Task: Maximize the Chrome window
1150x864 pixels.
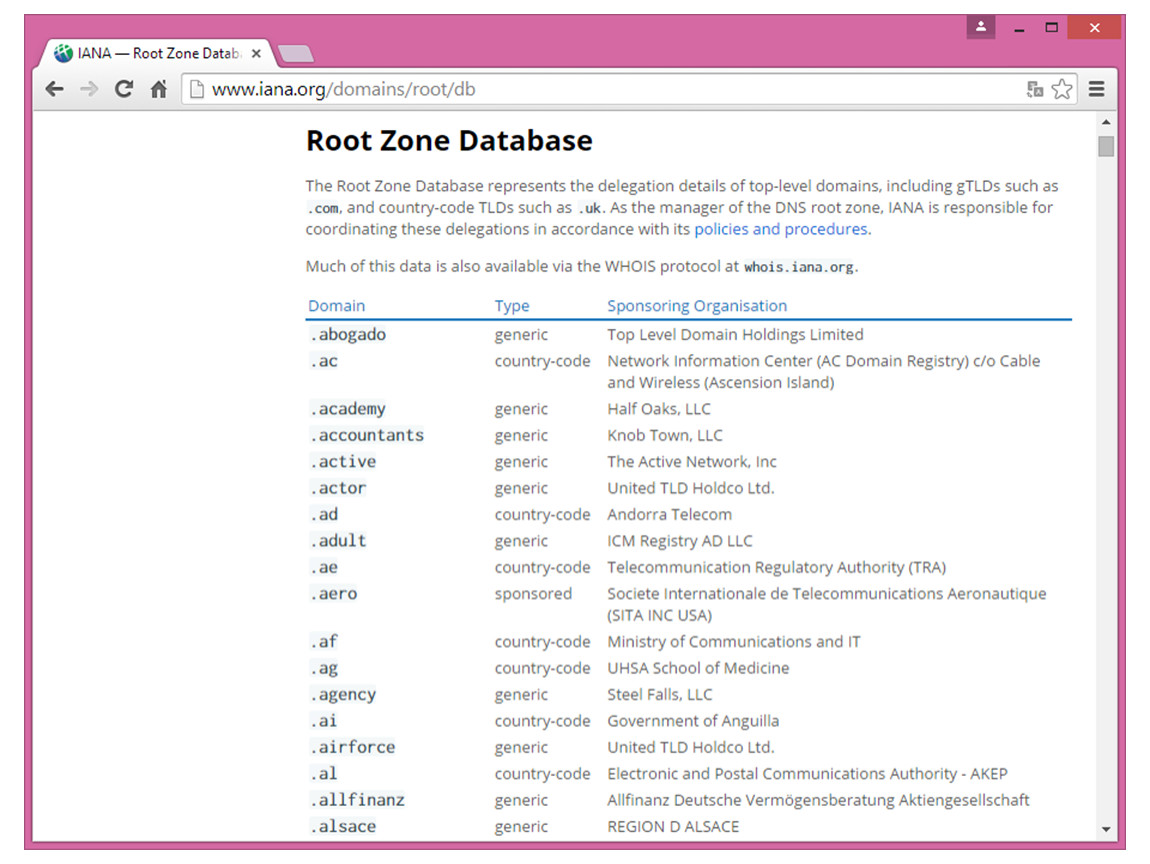Action: (x=1051, y=28)
